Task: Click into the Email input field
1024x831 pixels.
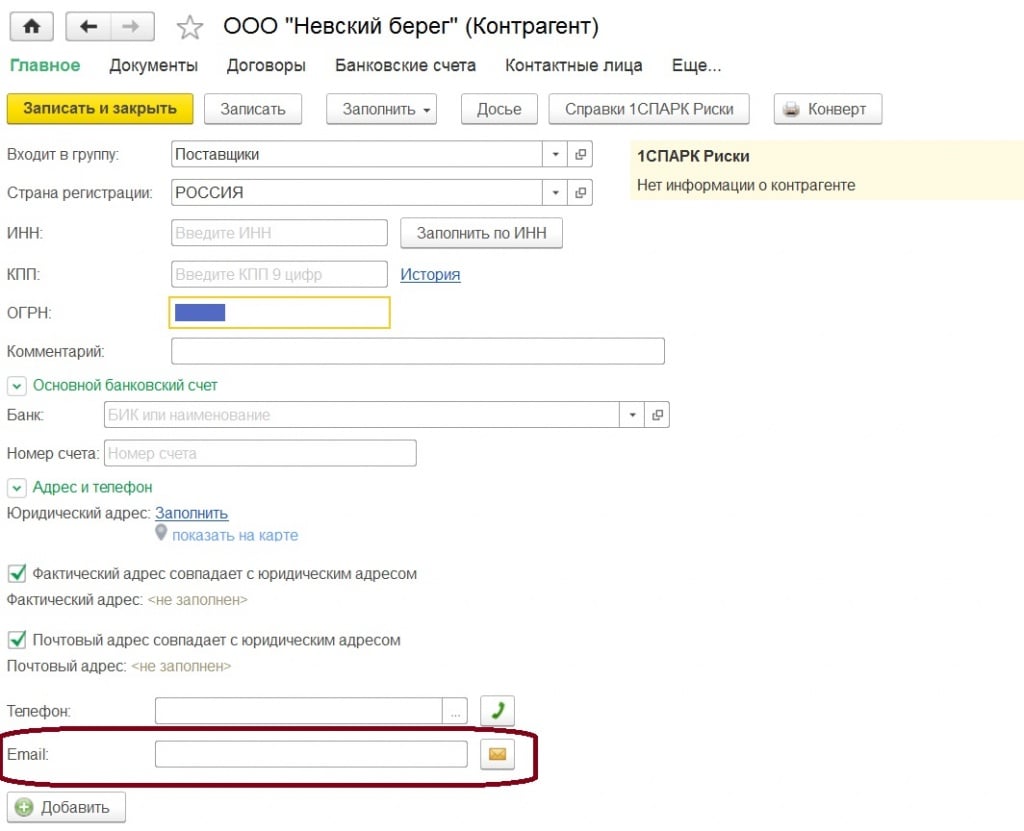Action: tap(311, 754)
